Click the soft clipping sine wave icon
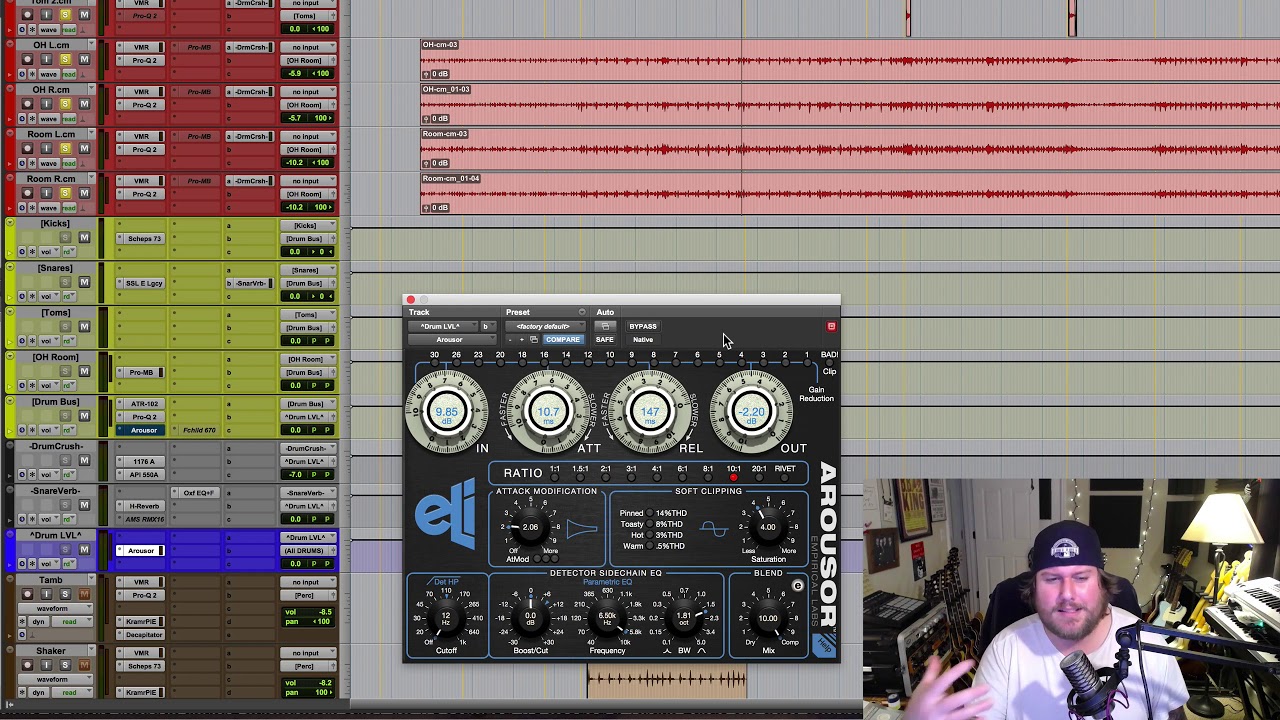The height and width of the screenshot is (720, 1280). [714, 529]
